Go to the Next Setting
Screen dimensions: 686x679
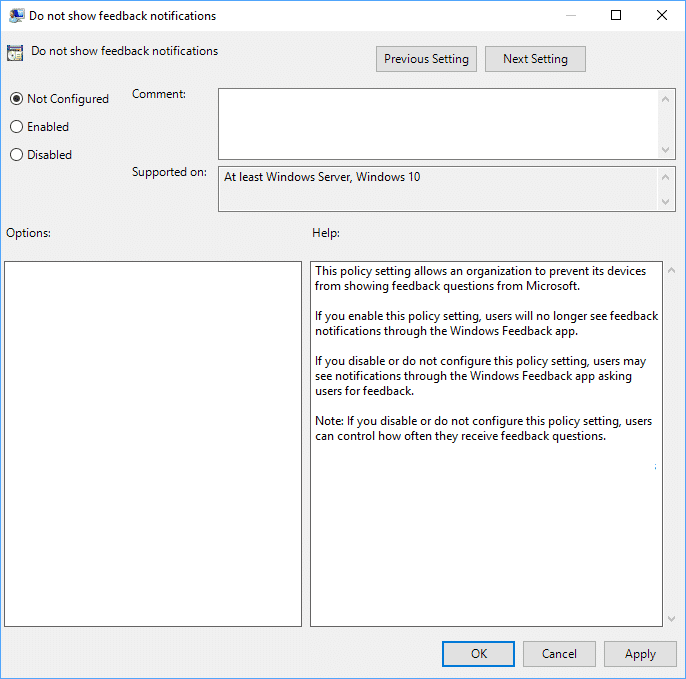click(535, 59)
